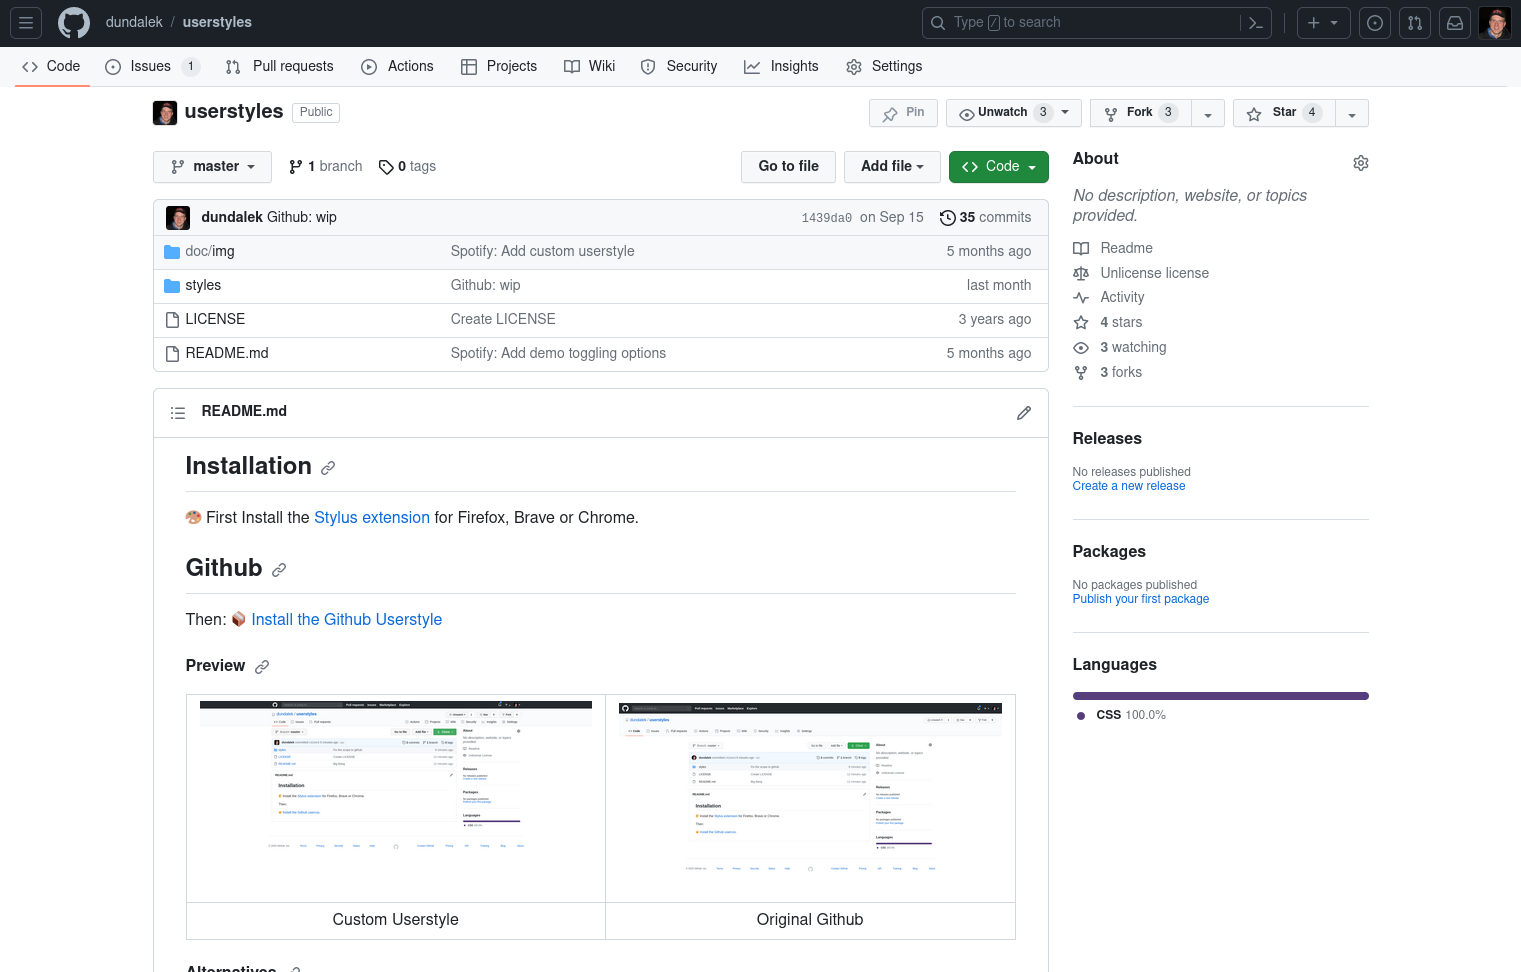
Task: Edit repository About settings gear
Action: click(x=1360, y=163)
